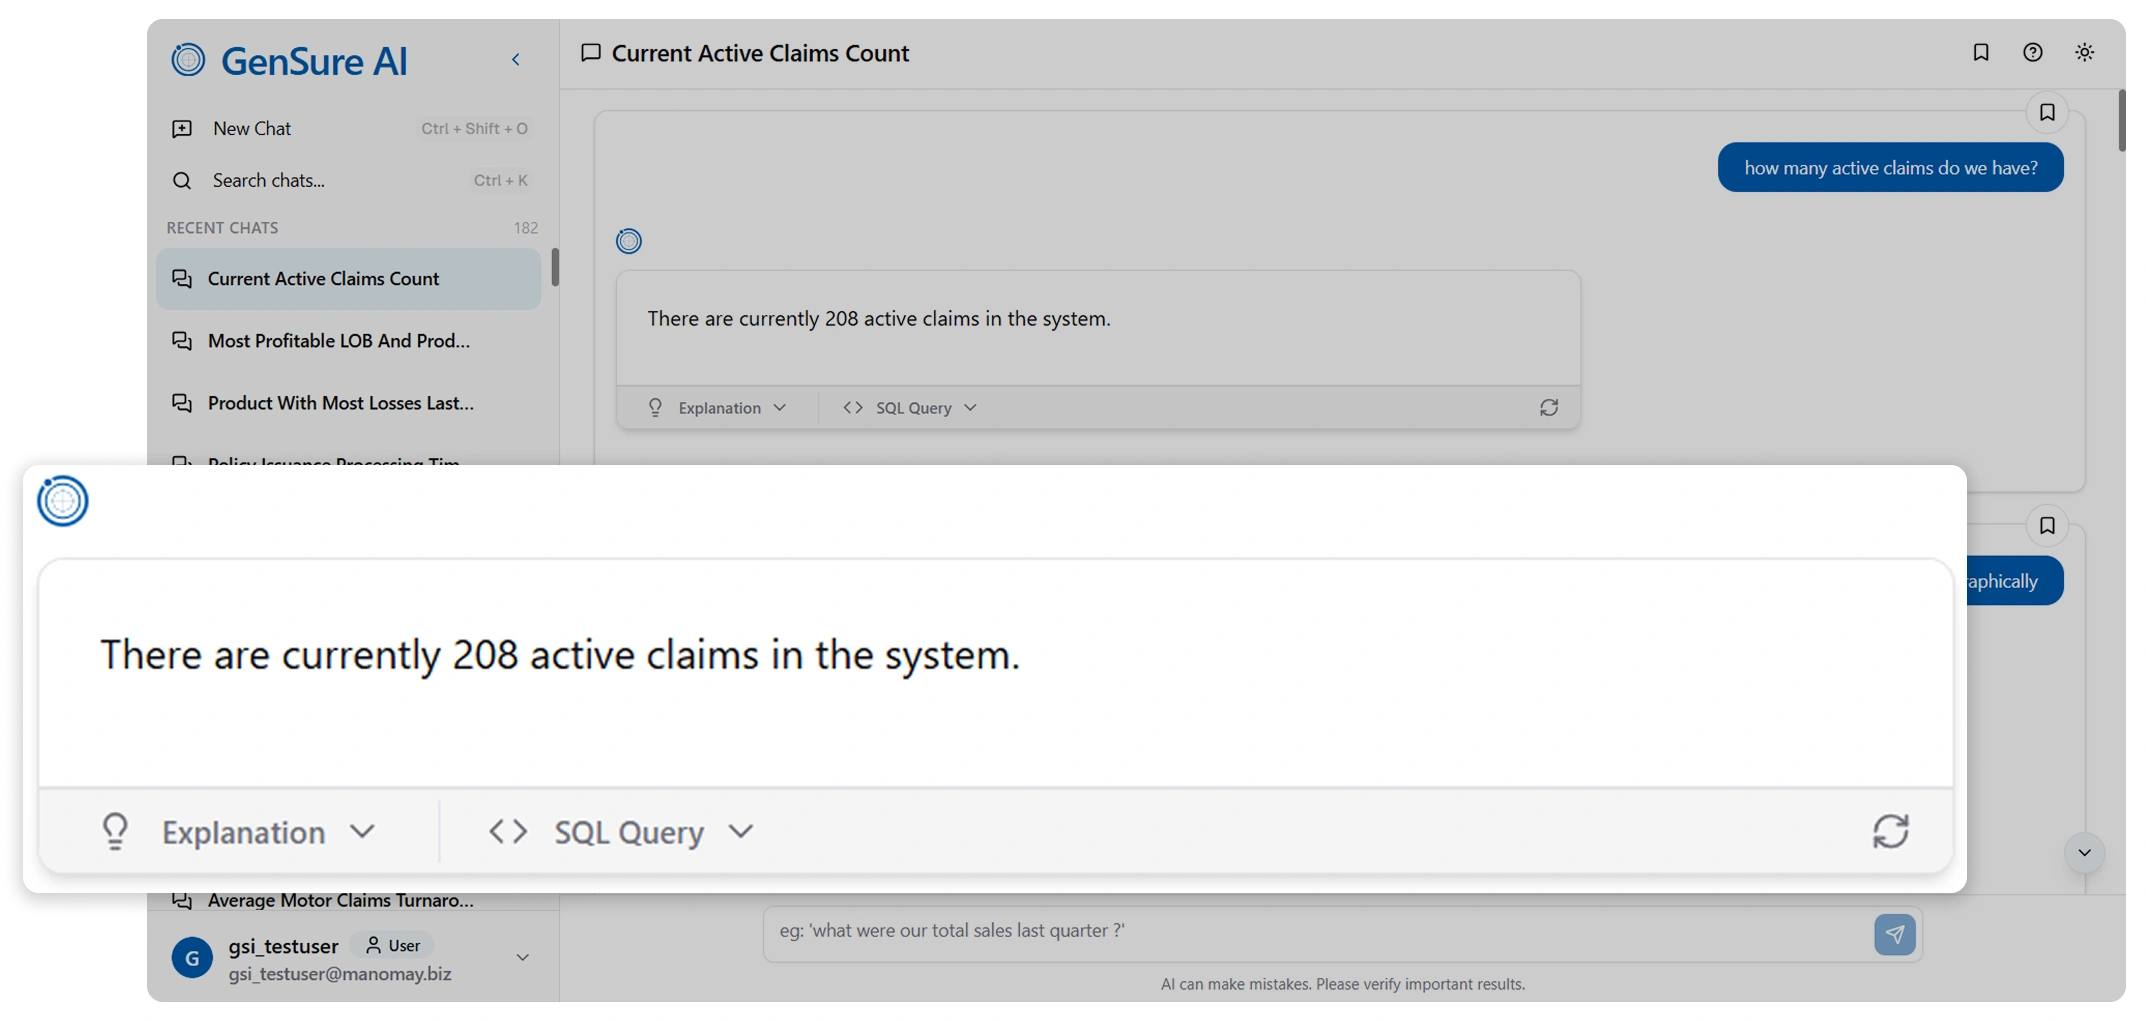Click the small refresh icon in the background response
The height and width of the screenshot is (1021, 2146).
click(x=1548, y=408)
